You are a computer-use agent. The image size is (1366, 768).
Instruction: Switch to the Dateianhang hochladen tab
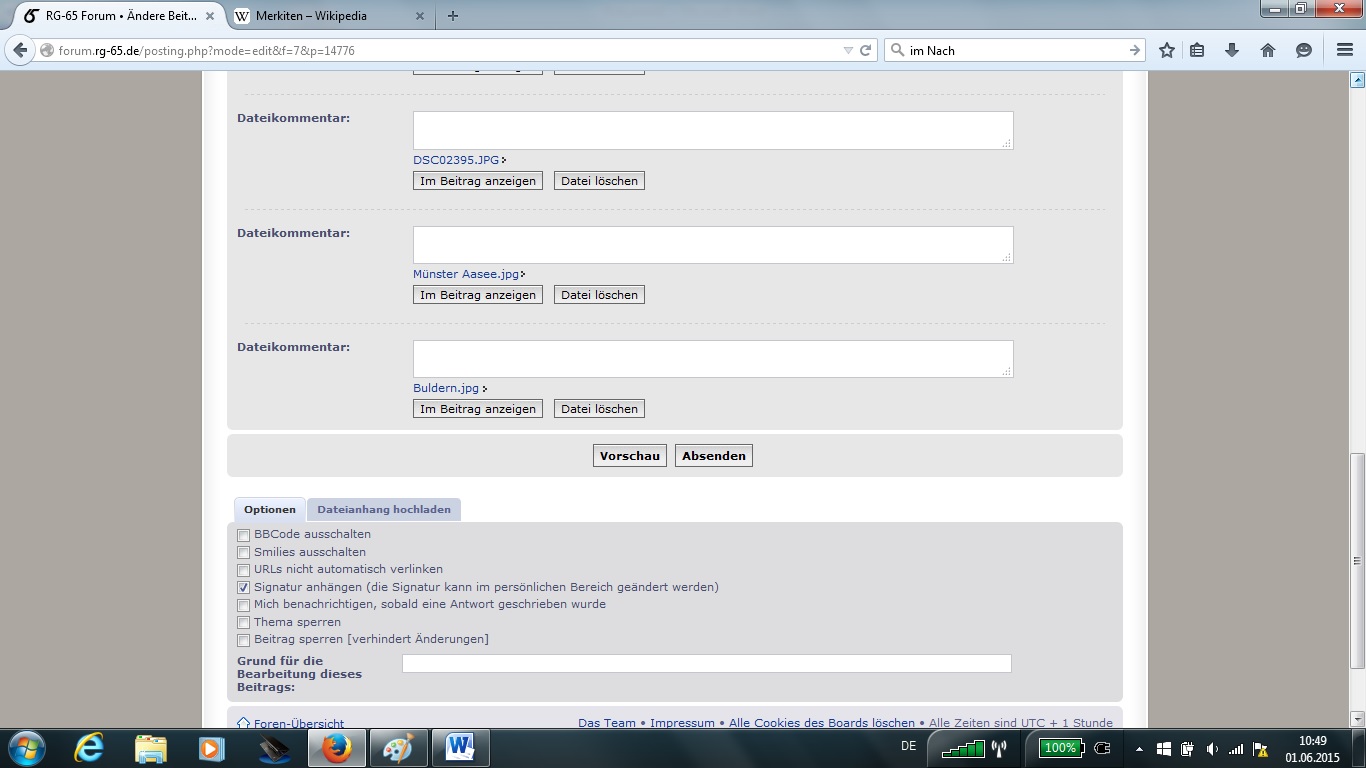point(384,510)
